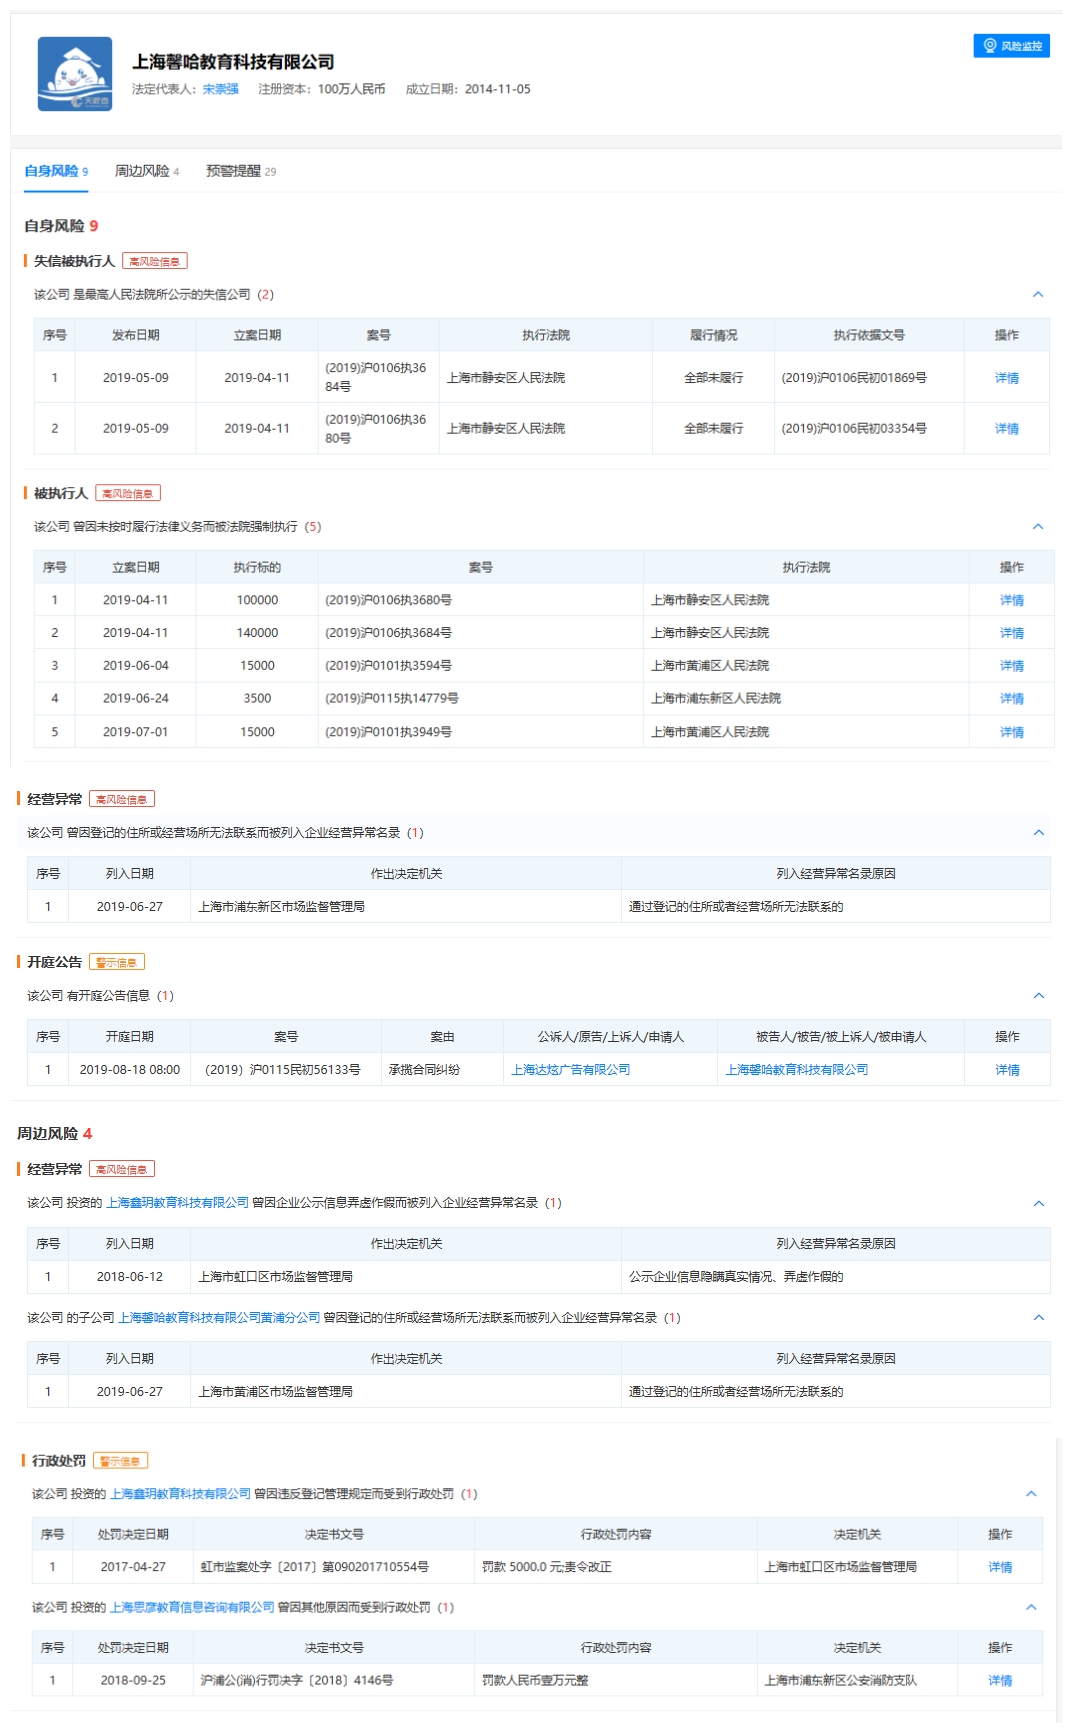
Task: Click the 高风险信息 tag beside 失信被执行人
Action: tap(155, 261)
